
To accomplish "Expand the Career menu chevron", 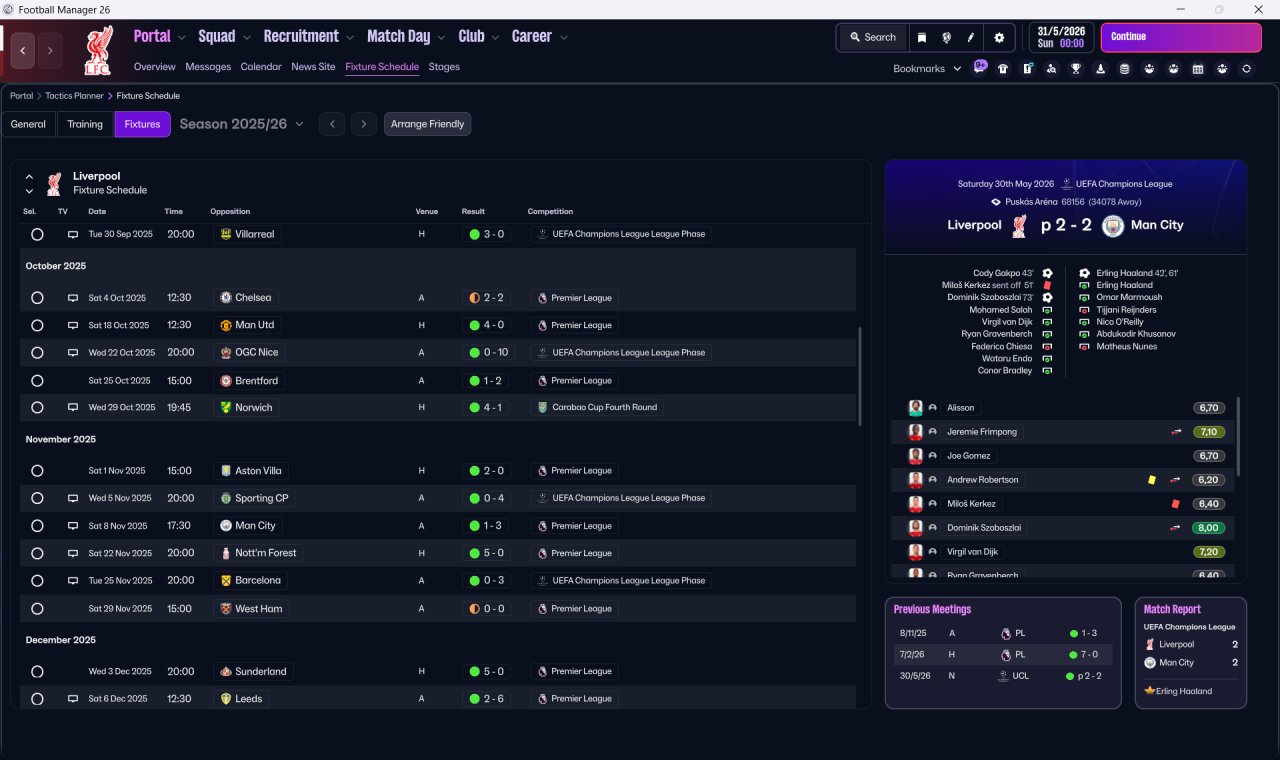I will [x=564, y=38].
